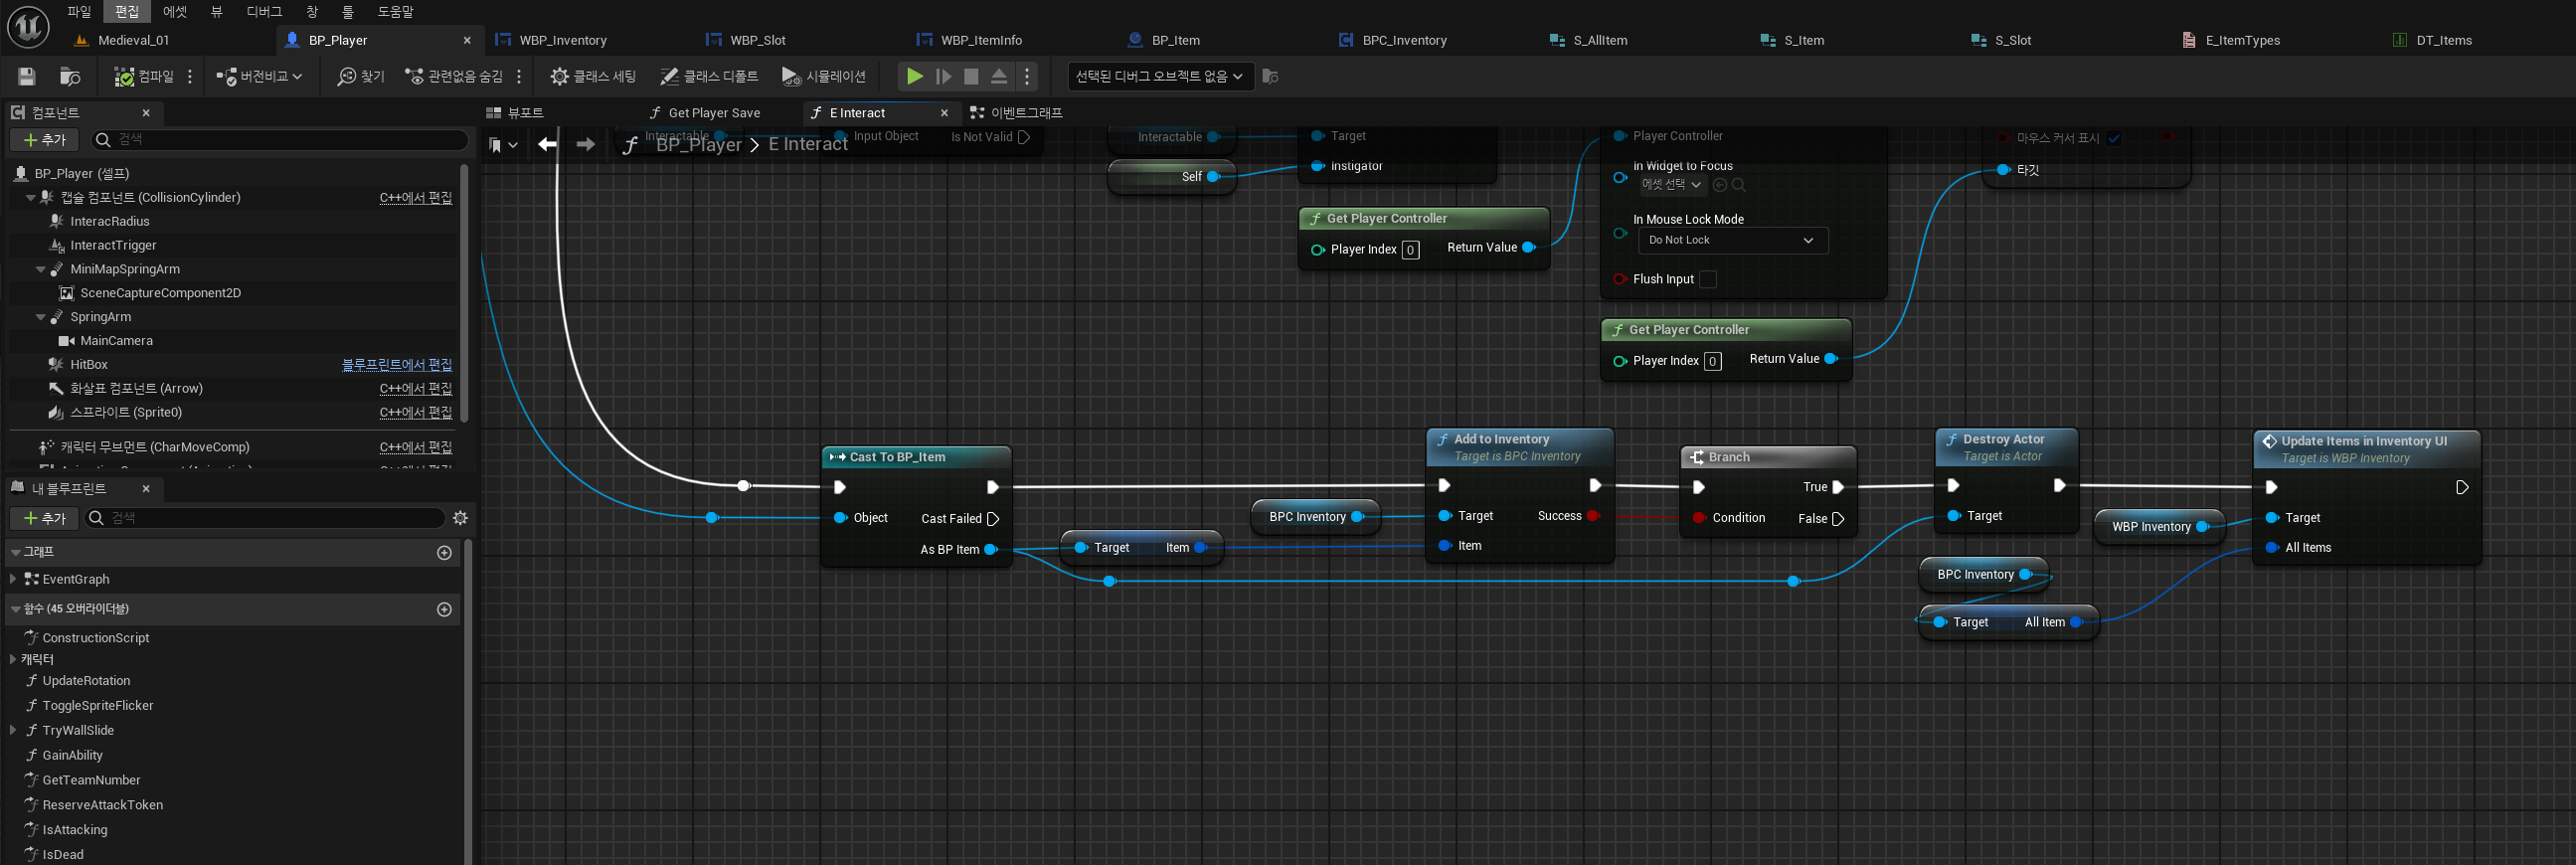The image size is (2576, 865).
Task: Click the browse-to-asset folder search icon
Action: click(x=70, y=77)
